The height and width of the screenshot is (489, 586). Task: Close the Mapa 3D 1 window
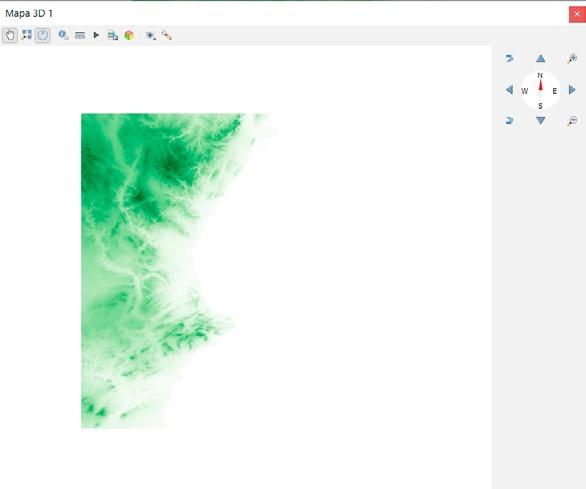[577, 14]
